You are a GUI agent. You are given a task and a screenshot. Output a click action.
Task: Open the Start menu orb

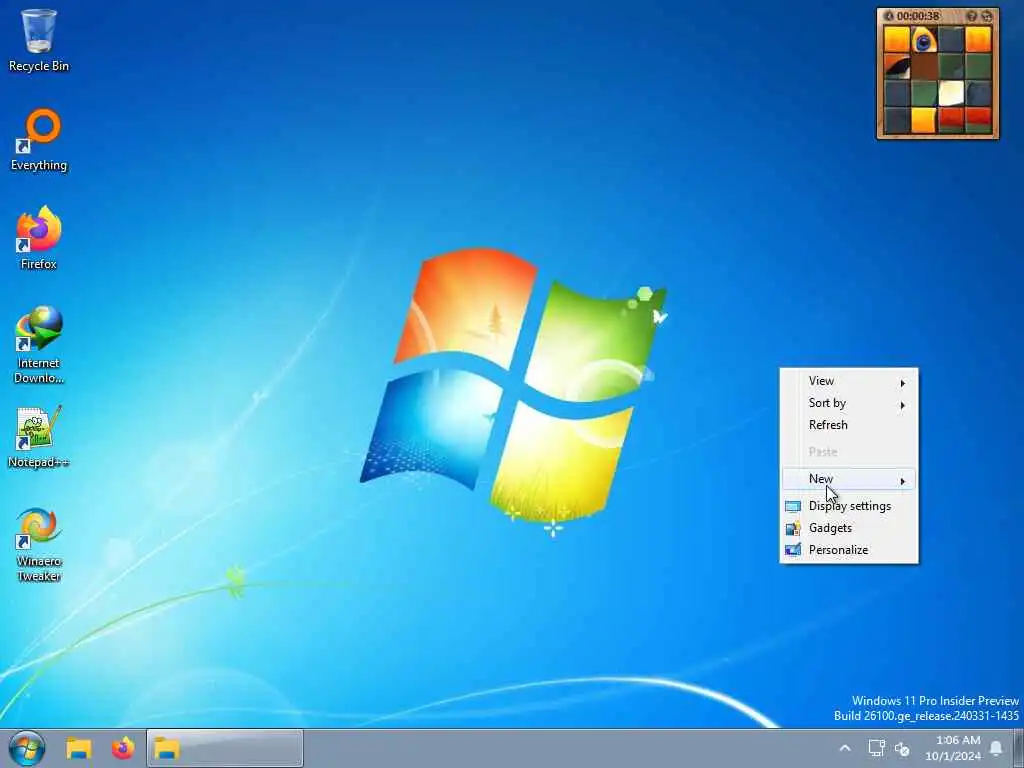(x=27, y=748)
